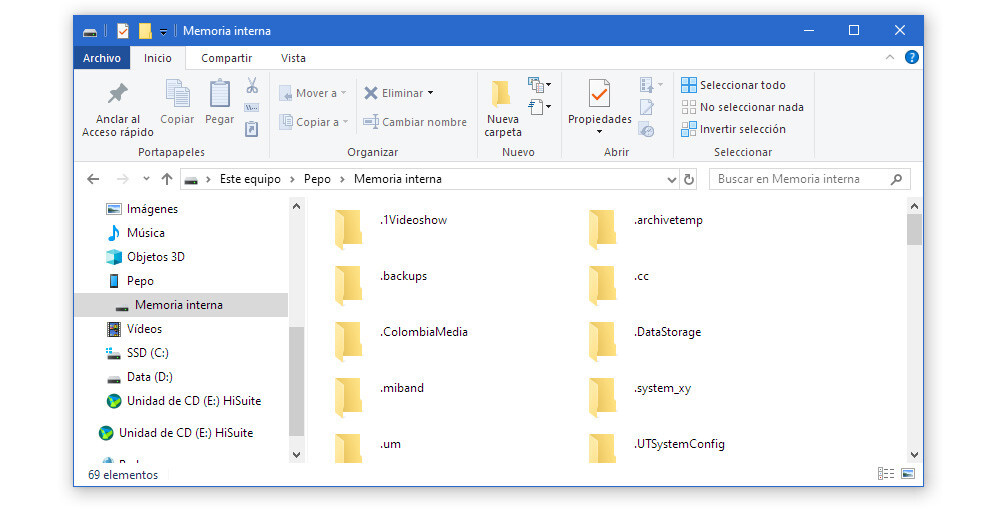Open Propiedades checkmark icon
Image resolution: width=1000 pixels, height=509 pixels.
click(x=599, y=94)
